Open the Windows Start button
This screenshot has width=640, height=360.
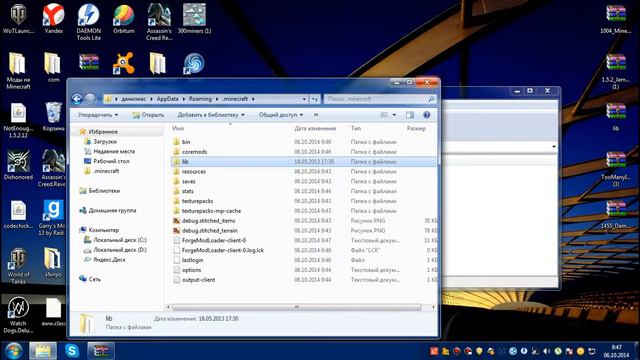[x=13, y=351]
